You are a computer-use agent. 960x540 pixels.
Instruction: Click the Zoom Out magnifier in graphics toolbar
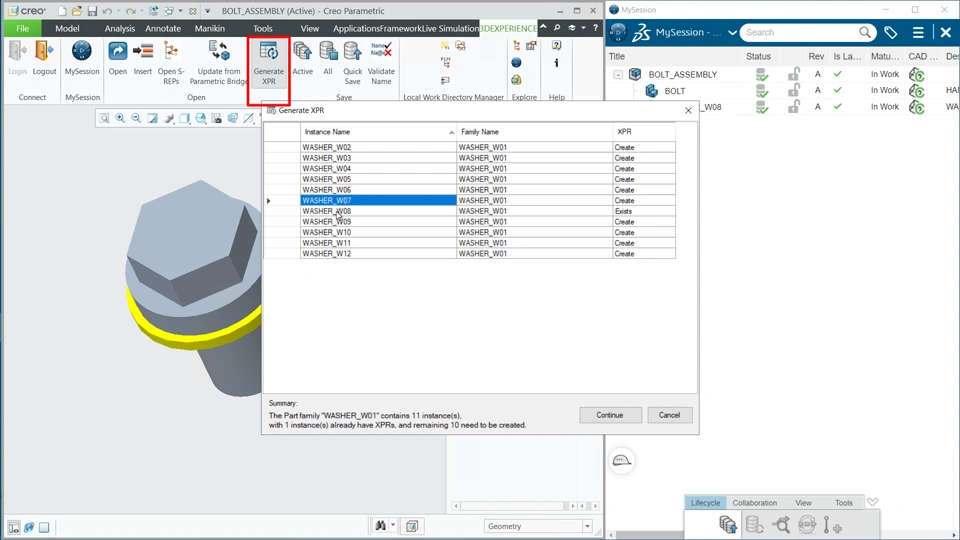coord(136,118)
